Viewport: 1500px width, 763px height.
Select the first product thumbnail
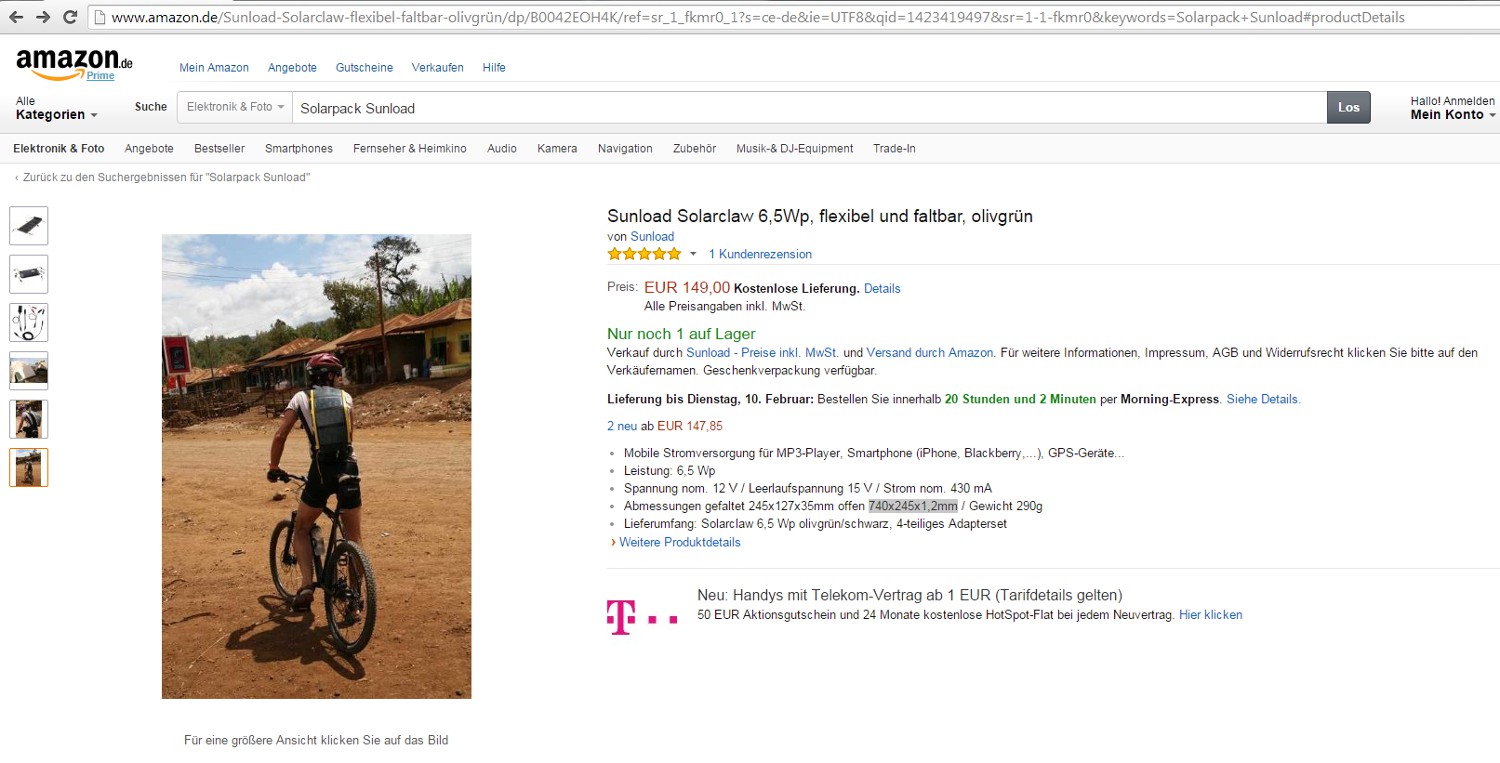29,226
